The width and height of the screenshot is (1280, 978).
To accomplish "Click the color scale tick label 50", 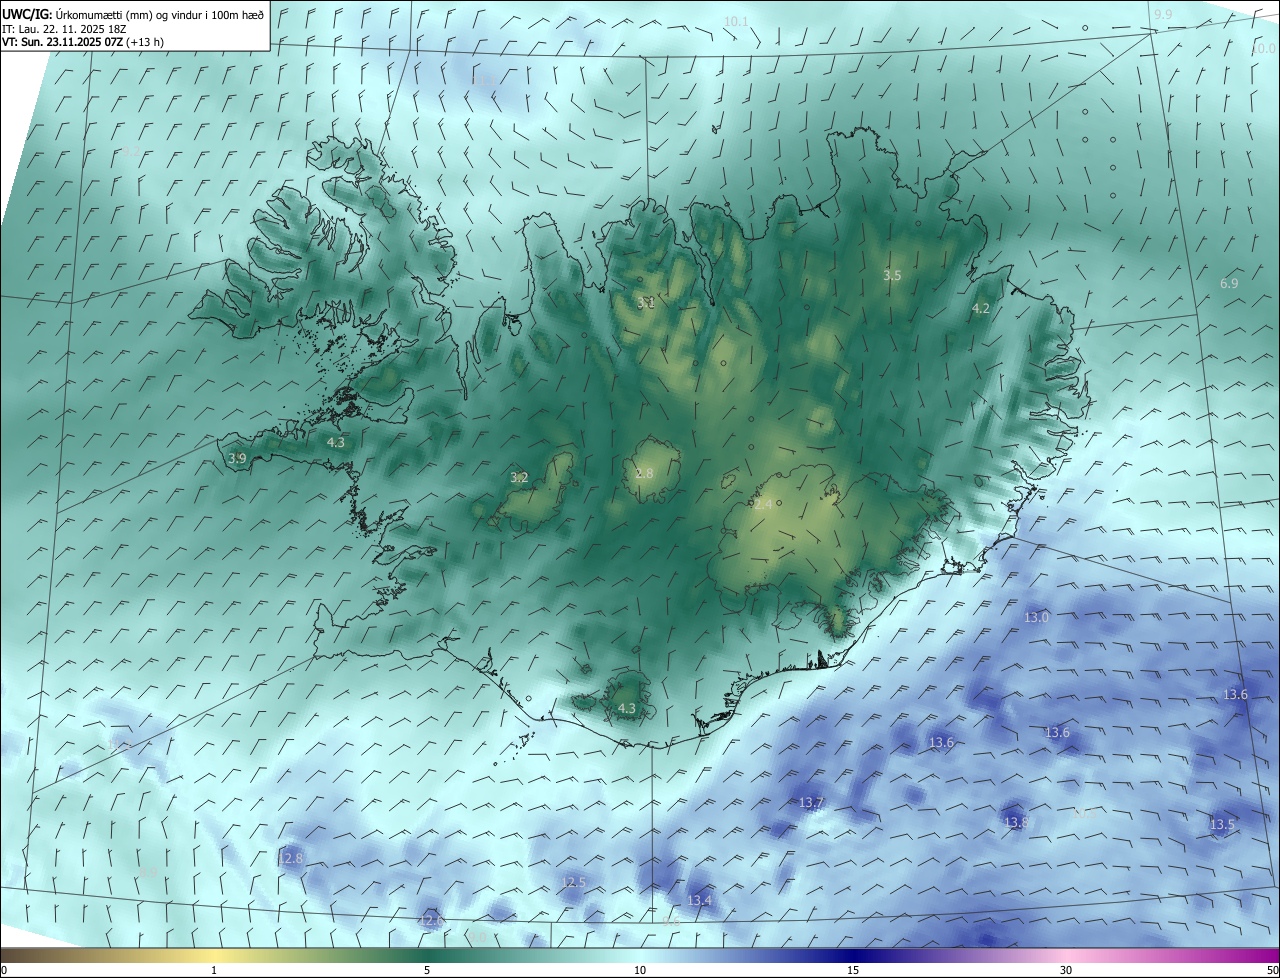I will pos(1272,970).
